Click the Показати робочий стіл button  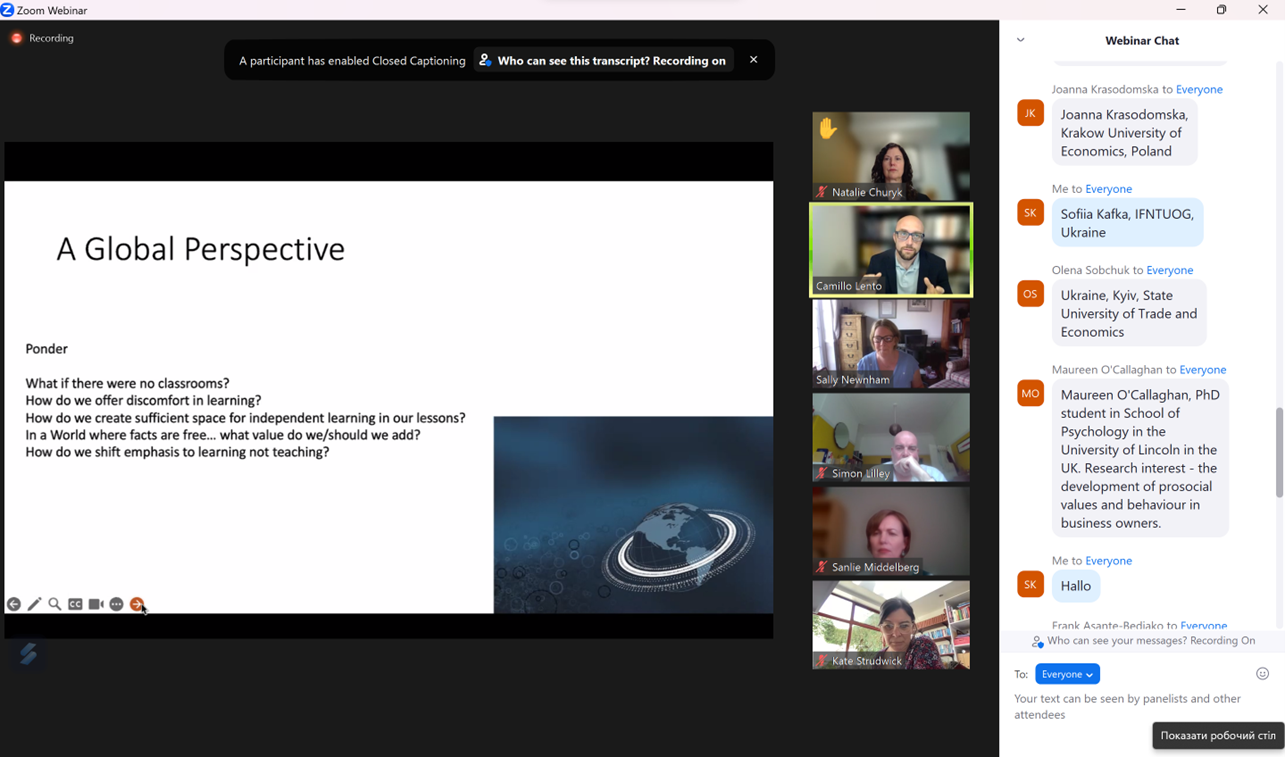pos(1218,736)
